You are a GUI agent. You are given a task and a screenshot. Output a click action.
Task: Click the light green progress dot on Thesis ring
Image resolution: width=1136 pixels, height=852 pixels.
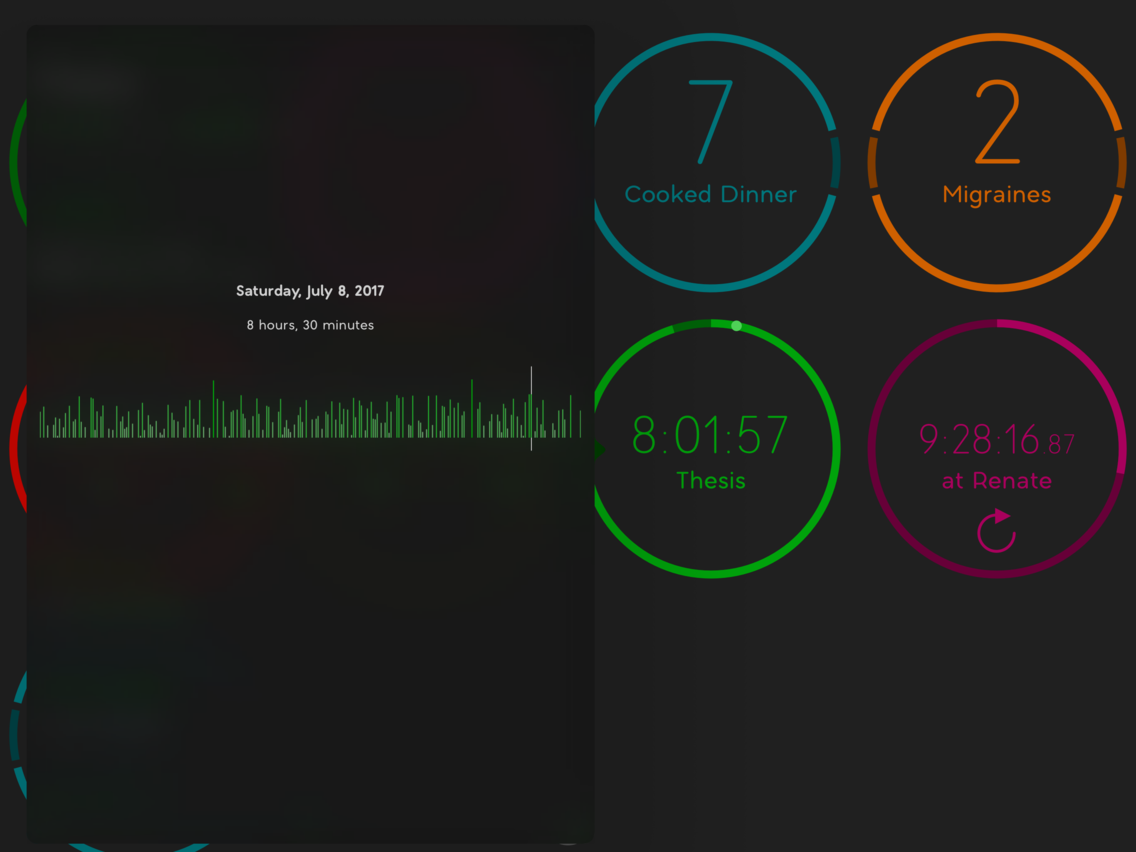pyautogui.click(x=736, y=326)
